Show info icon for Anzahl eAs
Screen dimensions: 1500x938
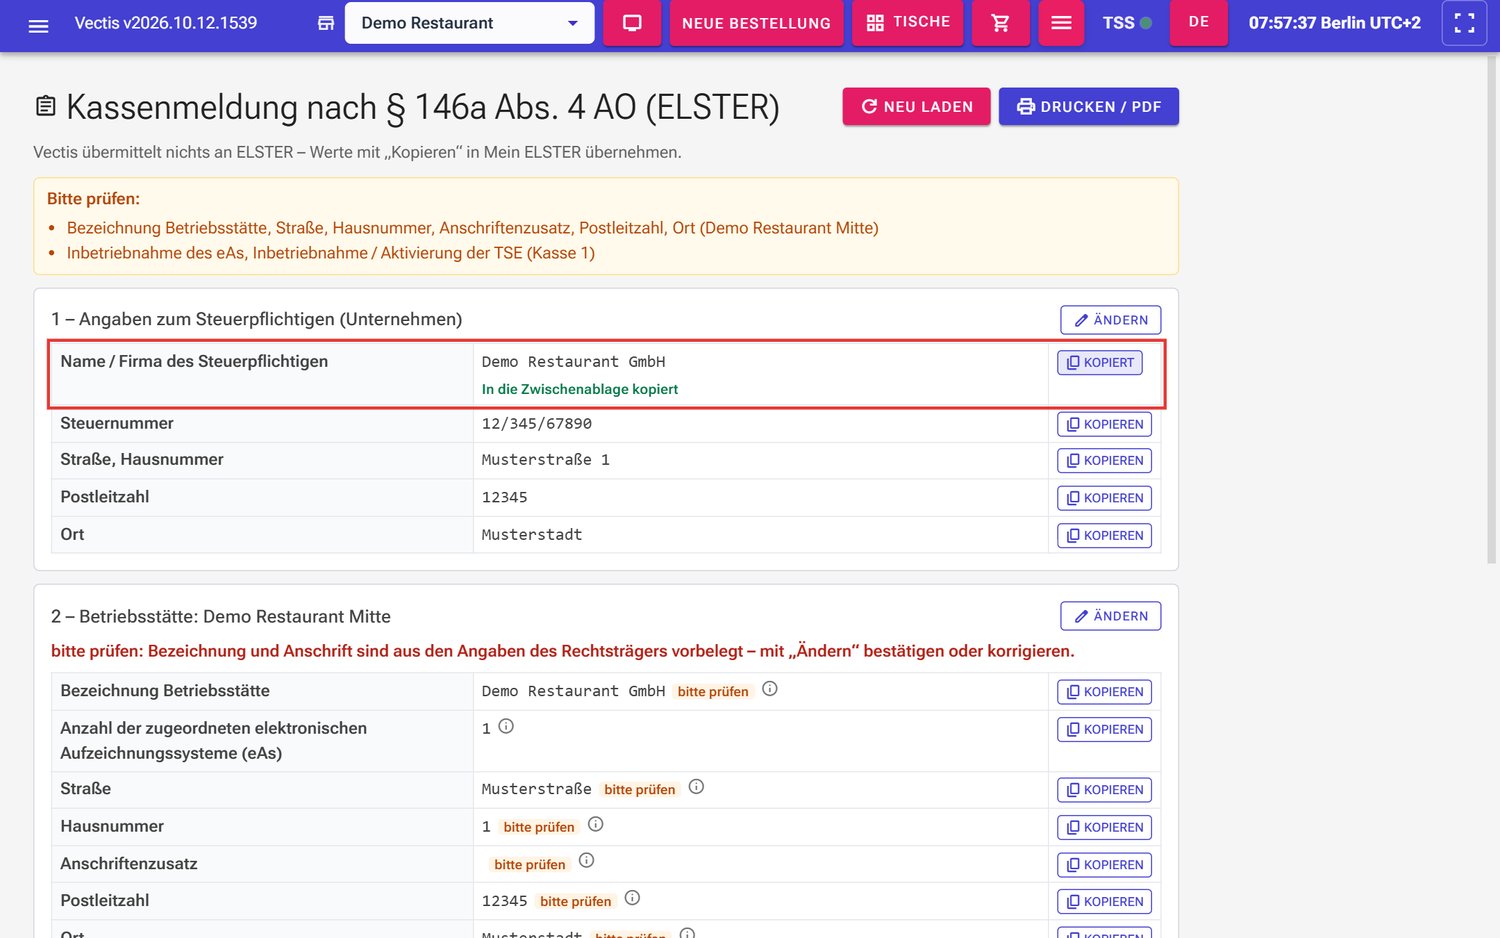point(506,726)
